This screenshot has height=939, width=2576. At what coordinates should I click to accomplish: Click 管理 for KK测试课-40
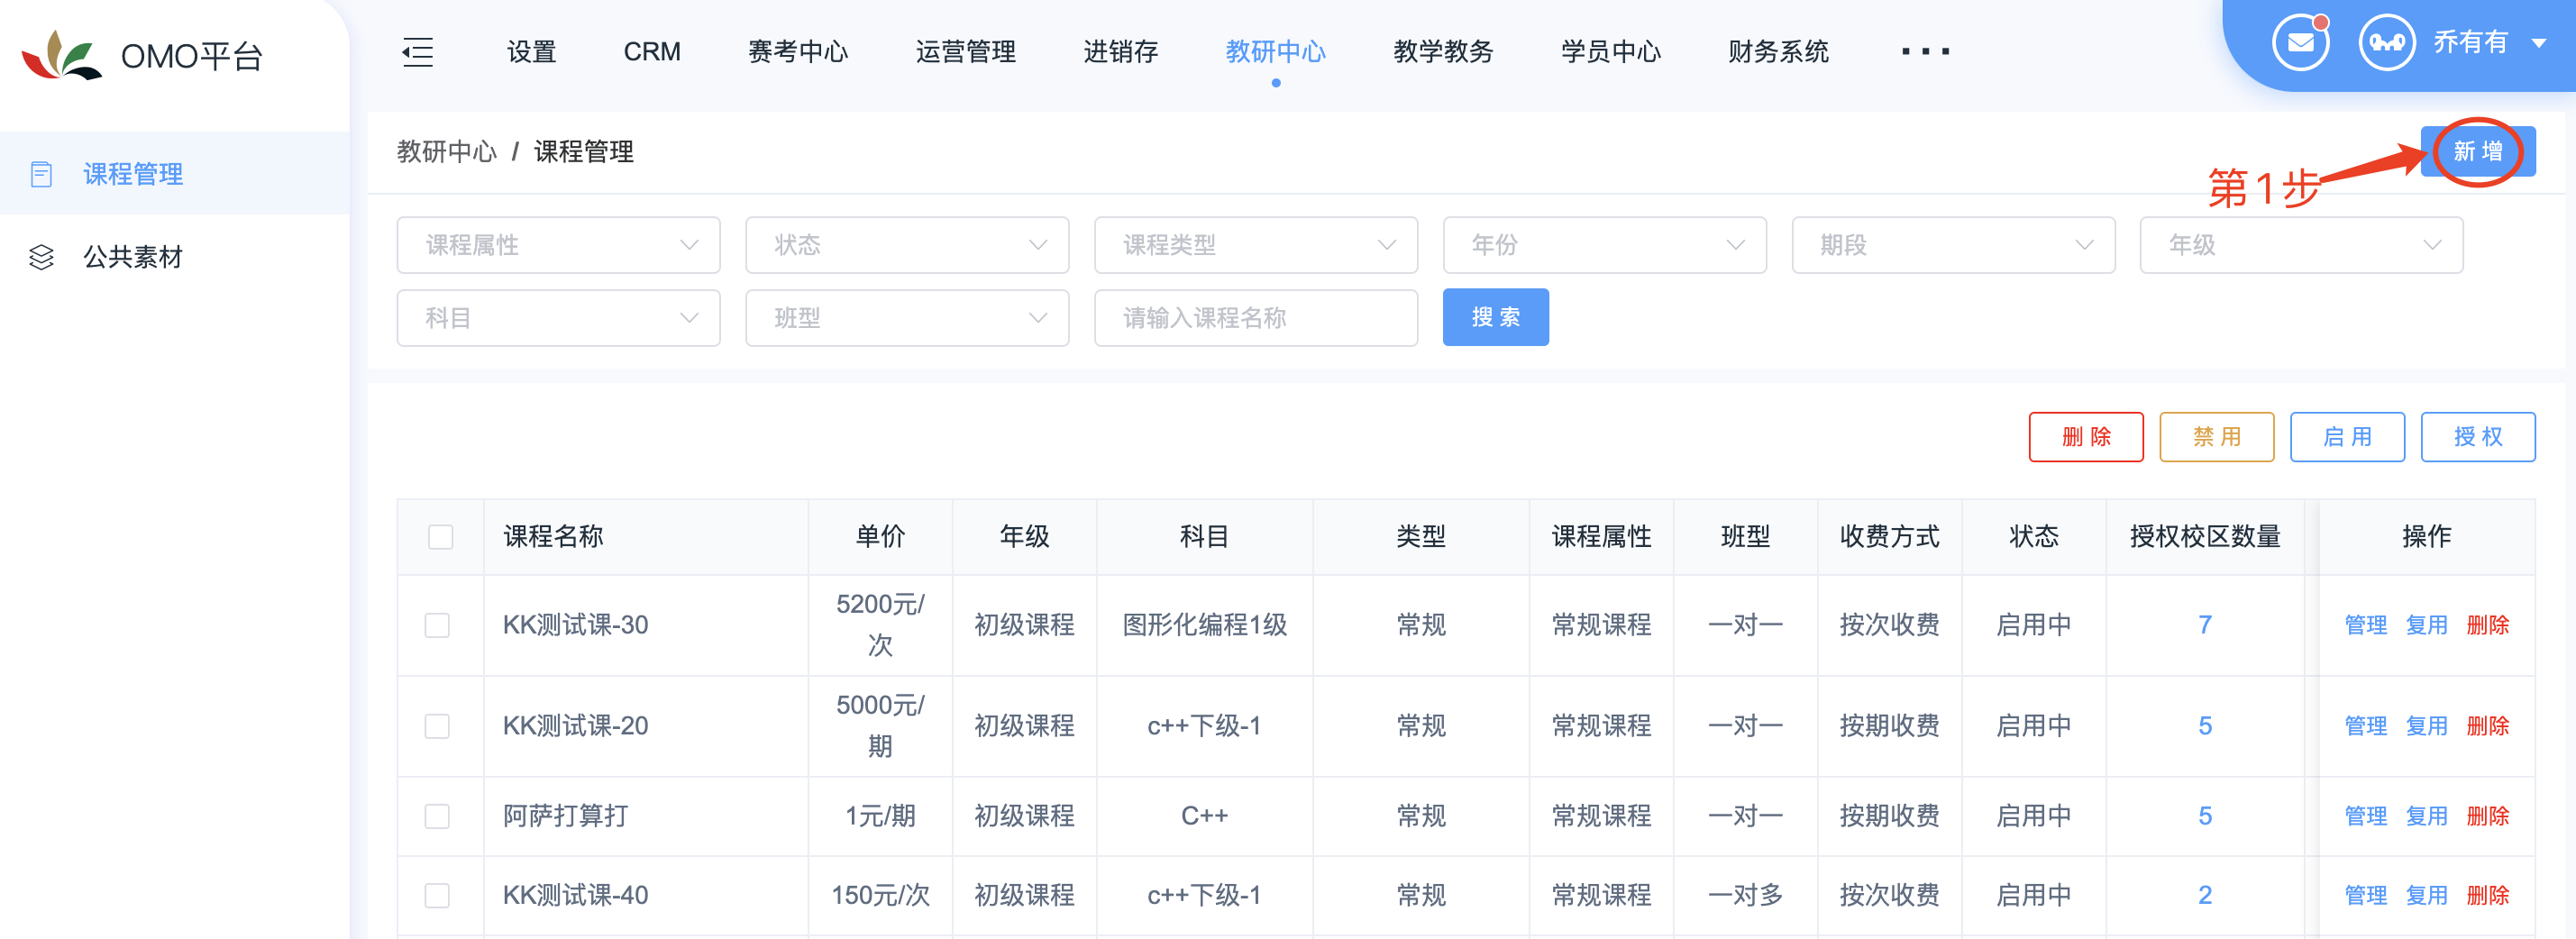2365,895
